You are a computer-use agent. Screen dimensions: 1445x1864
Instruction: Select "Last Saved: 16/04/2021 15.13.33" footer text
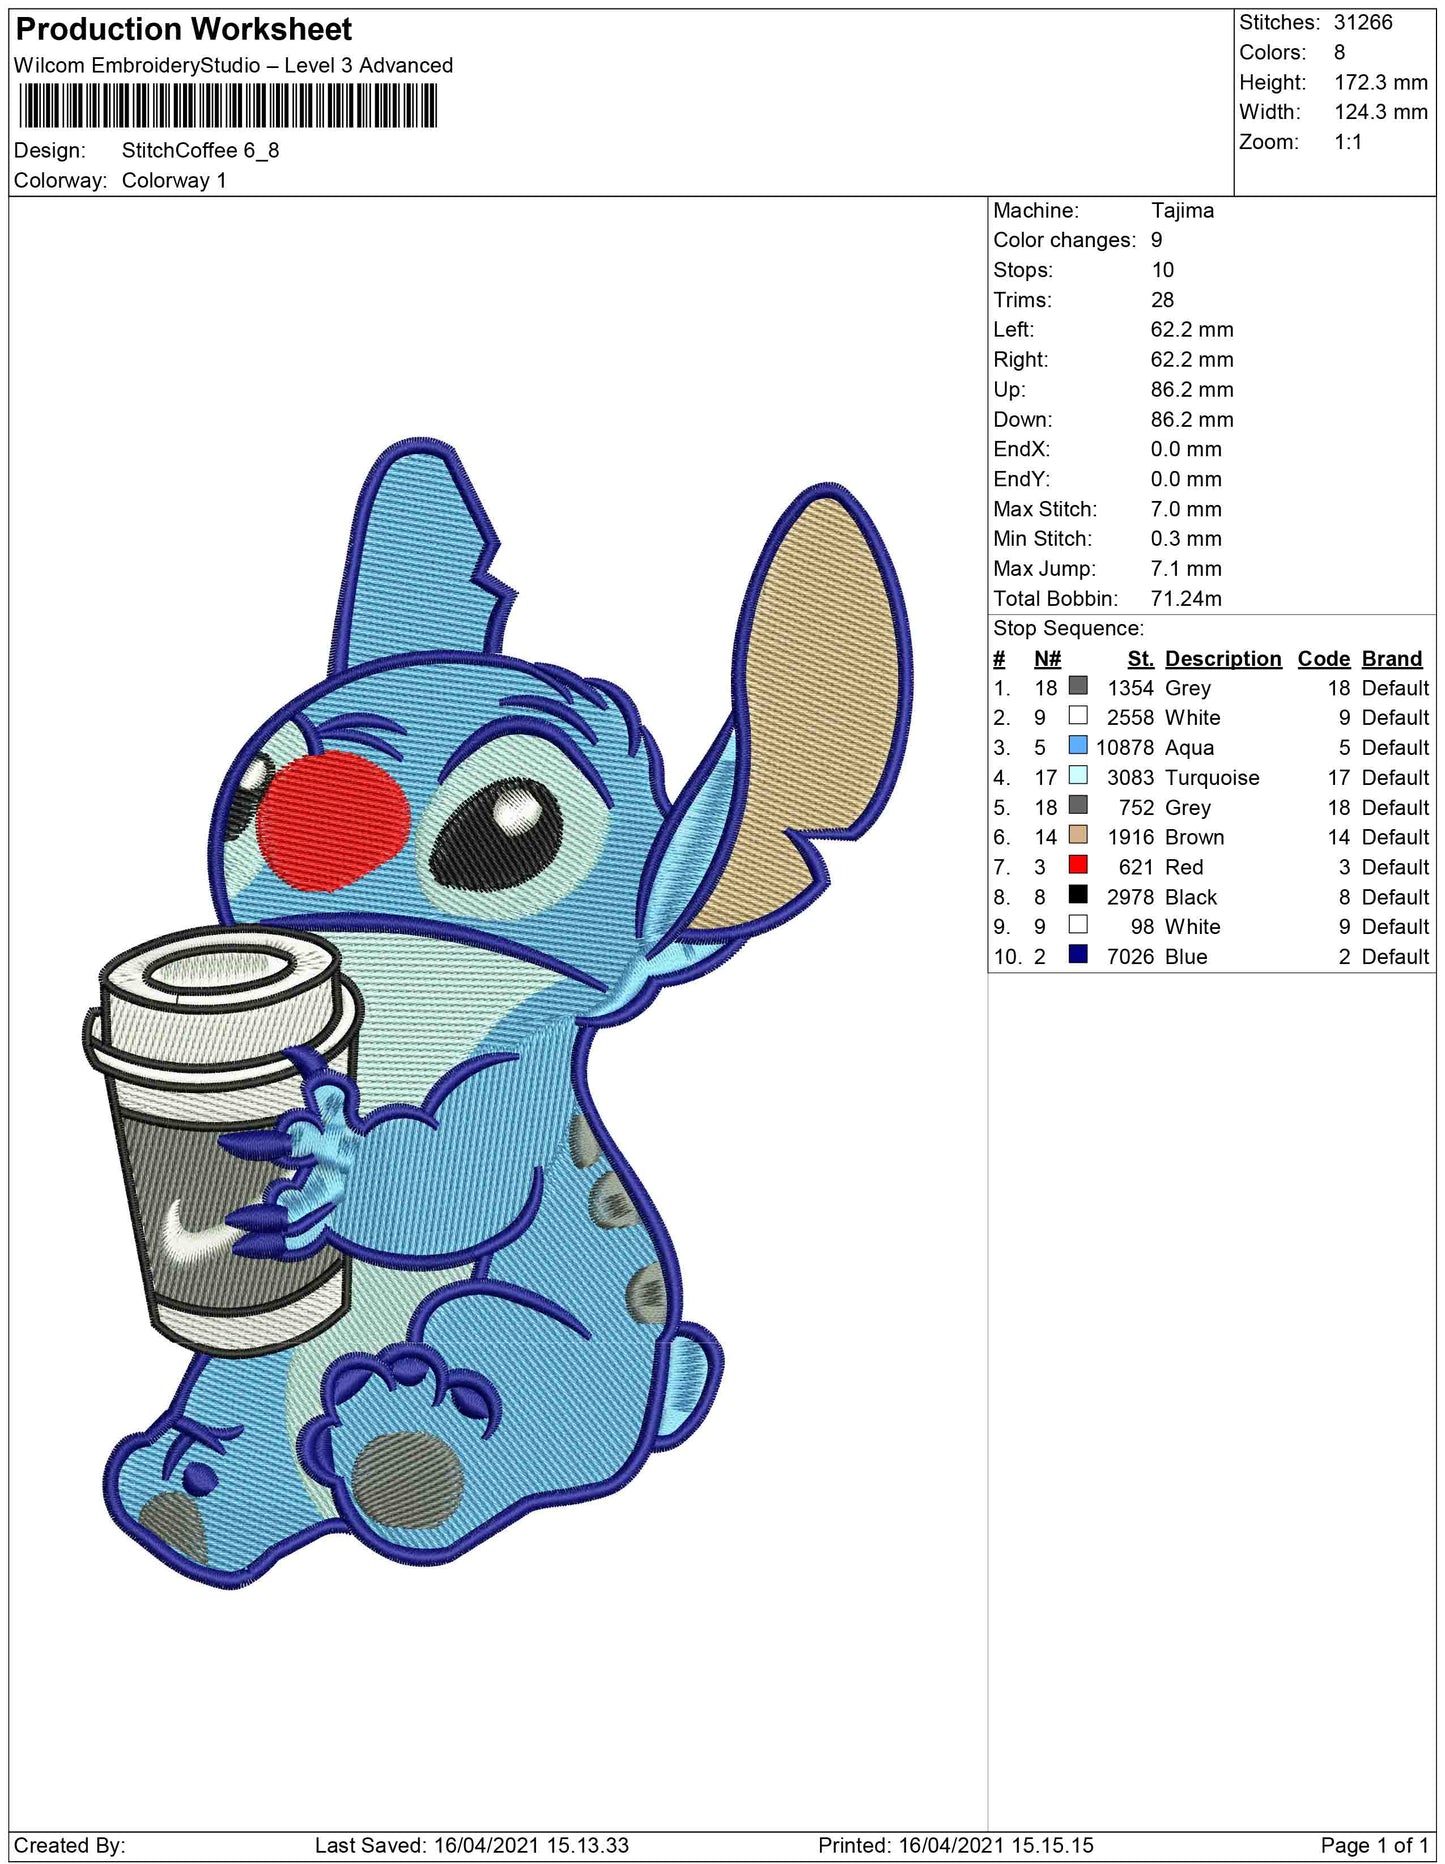[471, 1845]
